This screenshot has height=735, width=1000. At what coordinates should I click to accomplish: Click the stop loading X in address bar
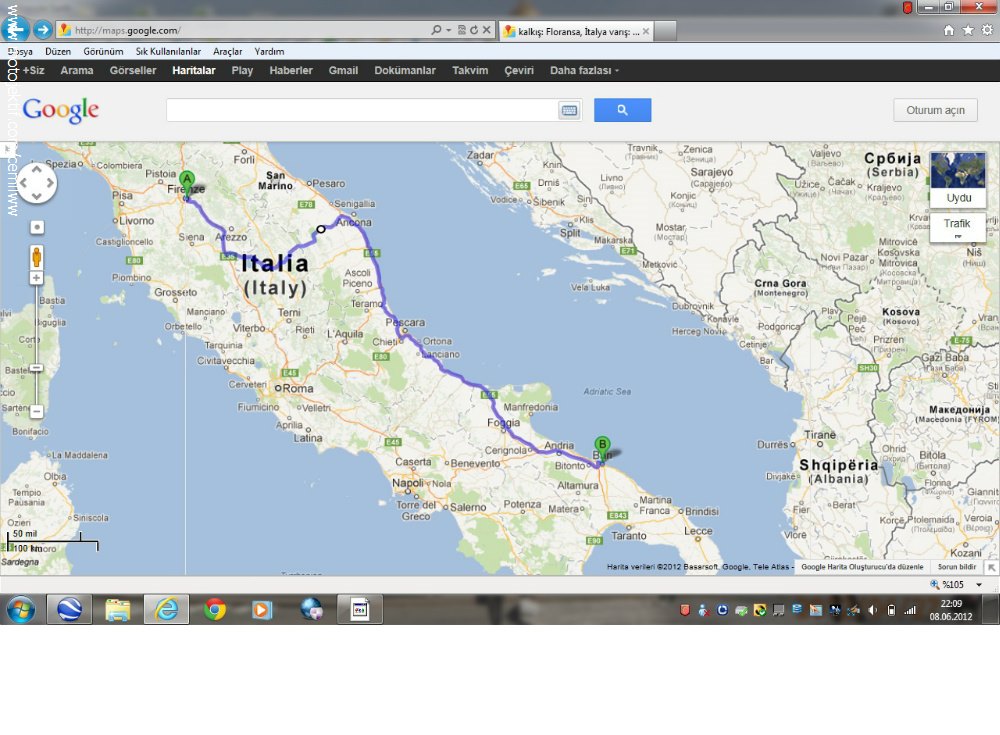[487, 30]
